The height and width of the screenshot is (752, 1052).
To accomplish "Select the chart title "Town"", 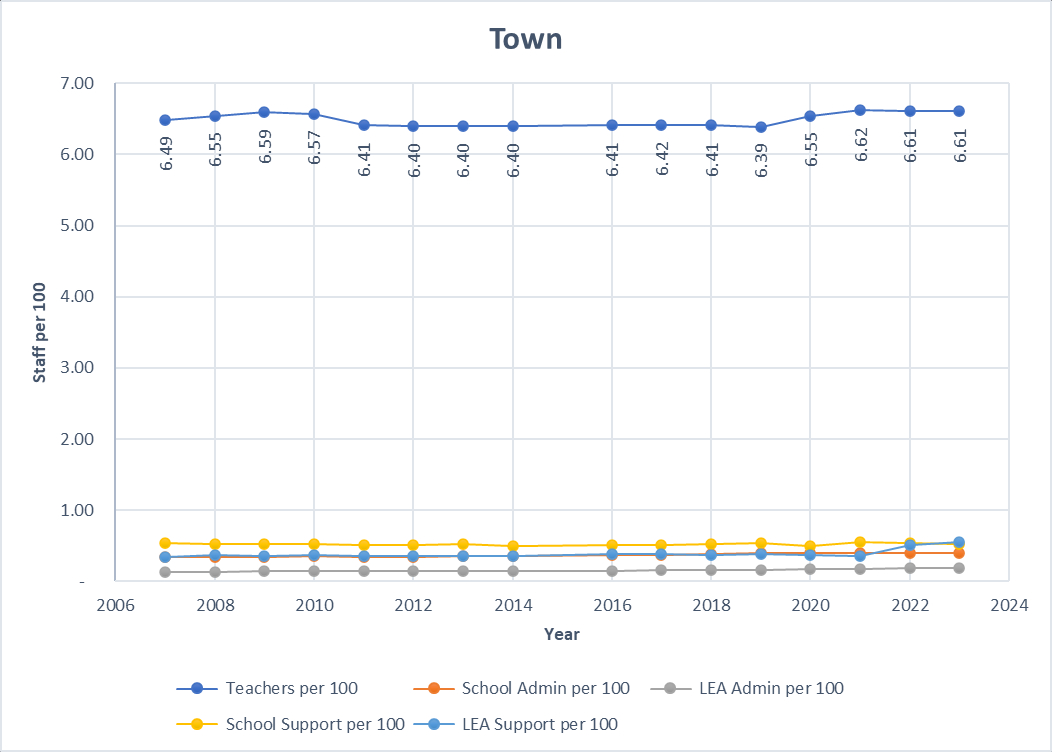I will tap(525, 39).
